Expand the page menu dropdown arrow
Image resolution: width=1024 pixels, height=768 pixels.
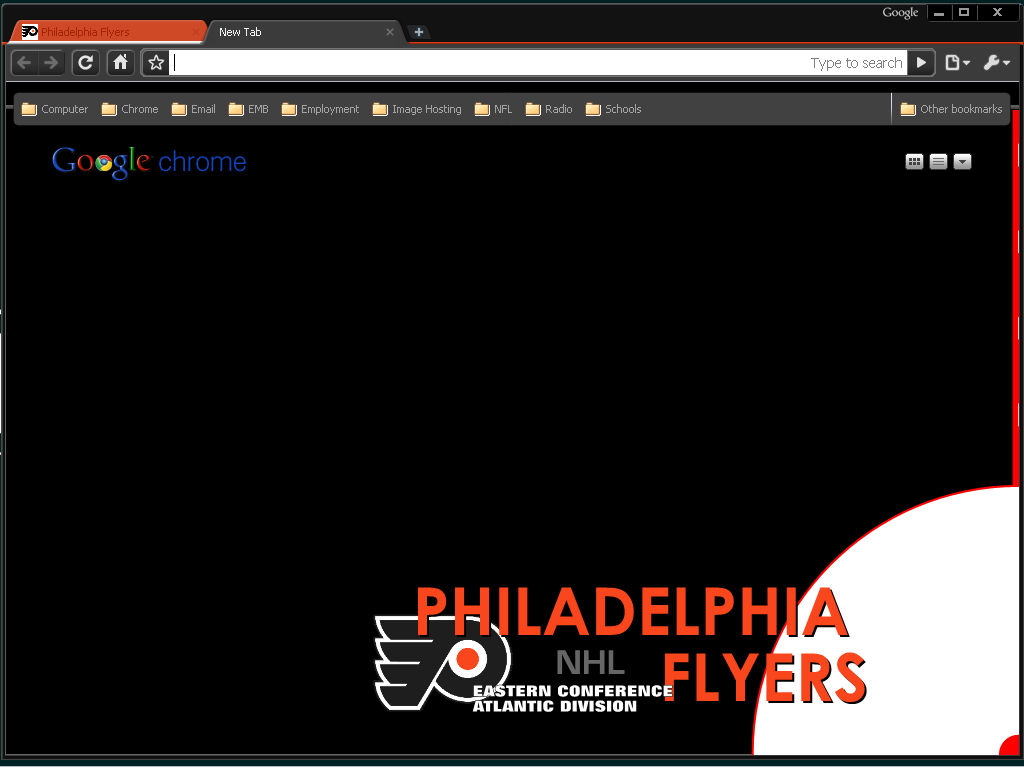(964, 62)
